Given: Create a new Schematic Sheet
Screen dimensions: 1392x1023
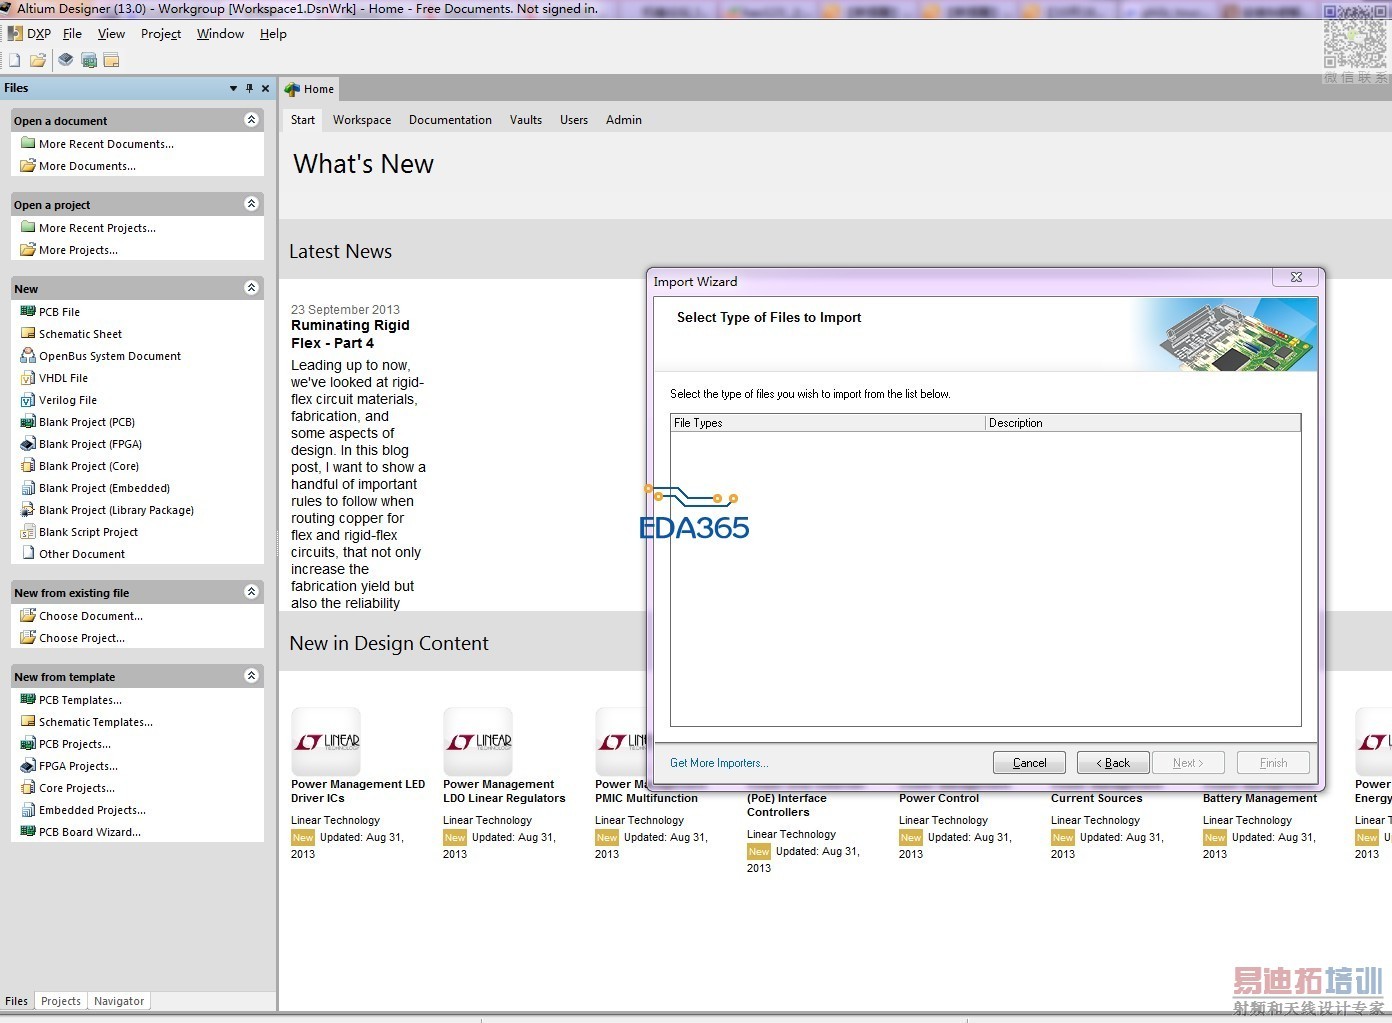Looking at the screenshot, I should pyautogui.click(x=80, y=334).
